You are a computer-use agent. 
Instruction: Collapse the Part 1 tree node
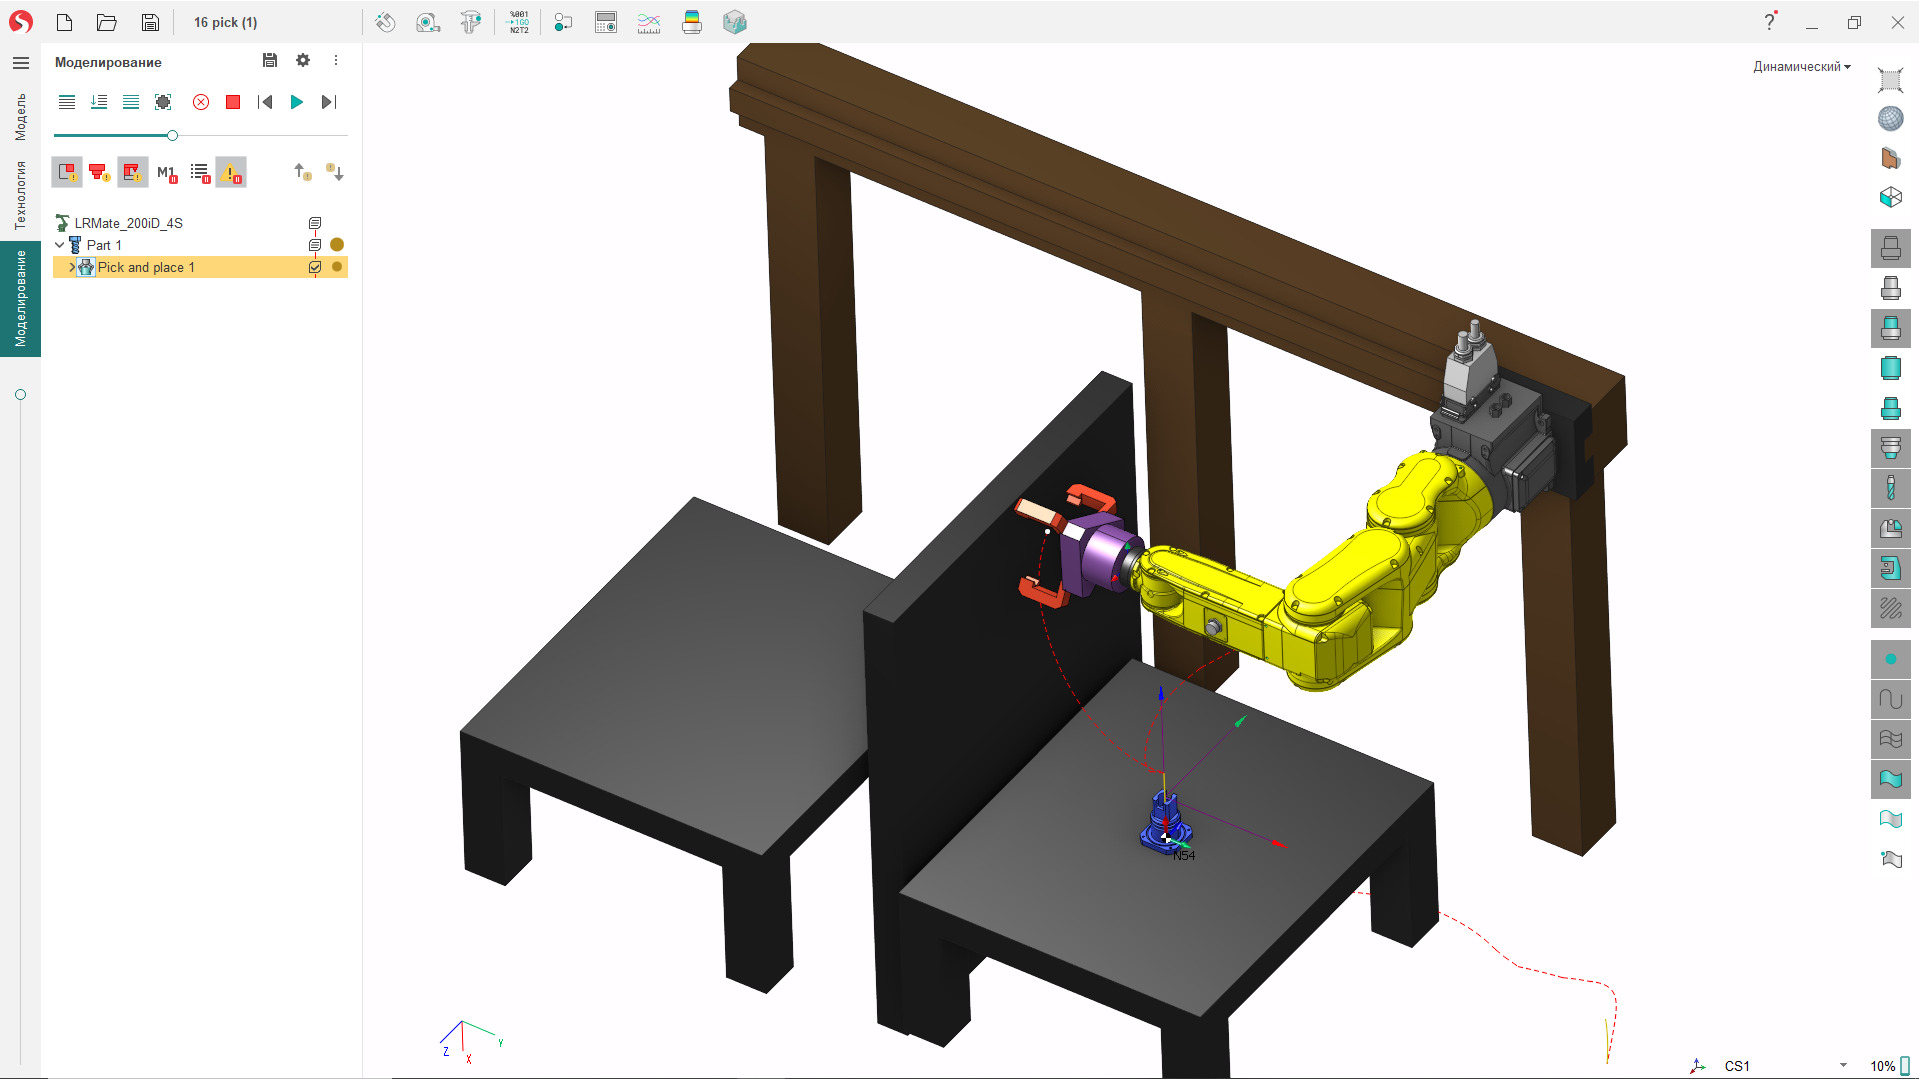coord(60,245)
